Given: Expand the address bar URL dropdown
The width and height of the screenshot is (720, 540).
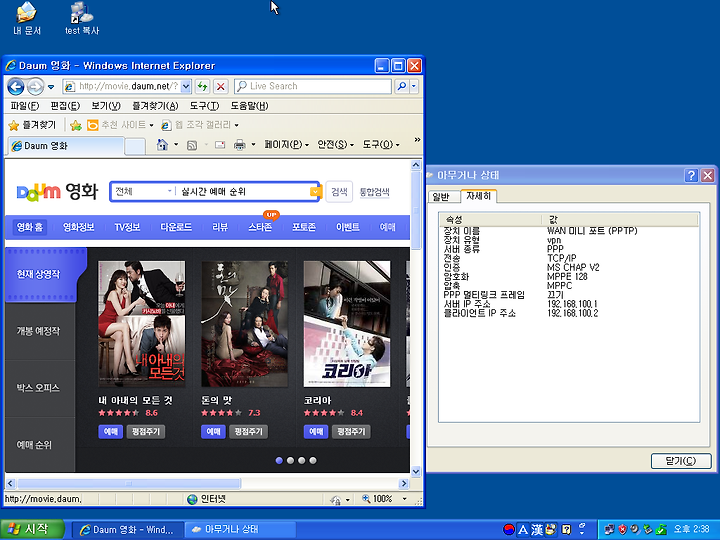Looking at the screenshot, I should coord(186,86).
